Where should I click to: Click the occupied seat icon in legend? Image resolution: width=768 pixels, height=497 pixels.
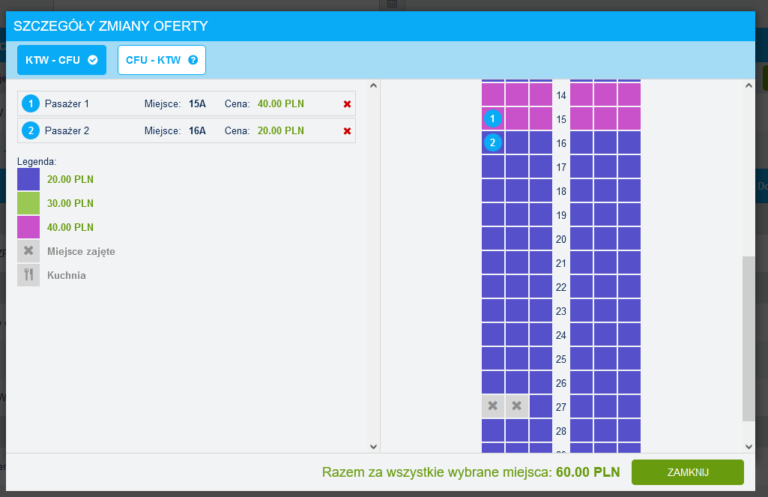coord(29,251)
